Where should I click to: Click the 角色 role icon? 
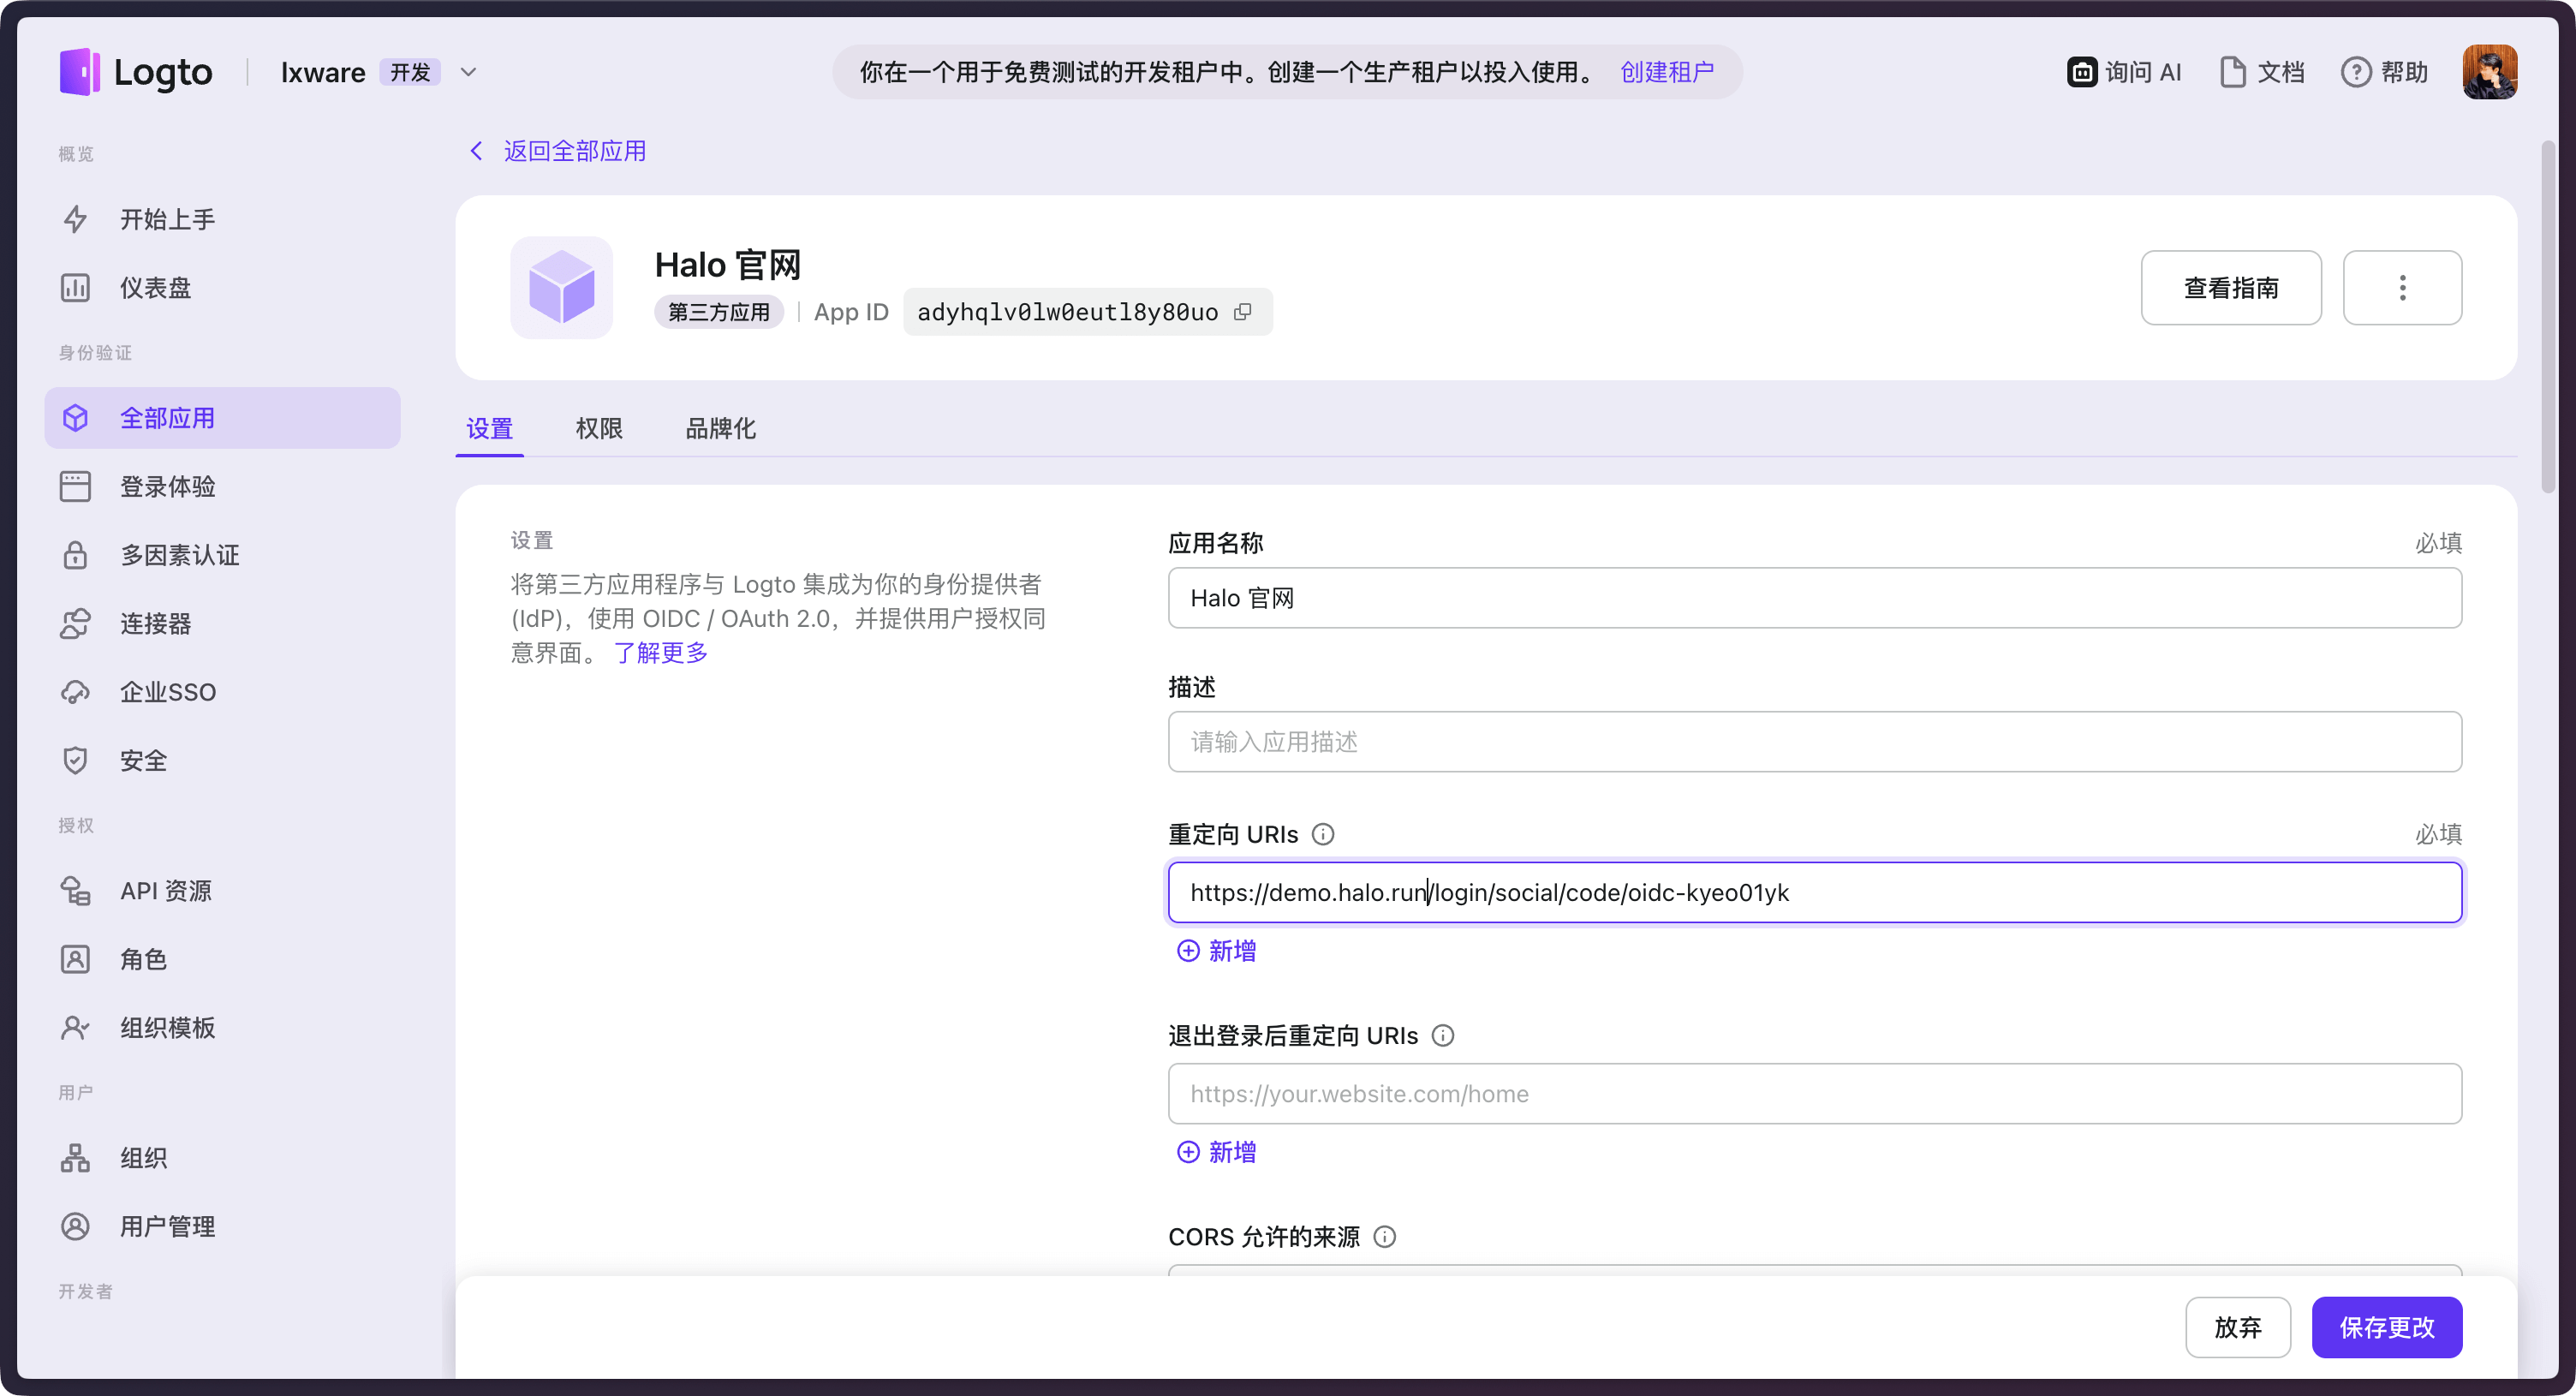[75, 960]
